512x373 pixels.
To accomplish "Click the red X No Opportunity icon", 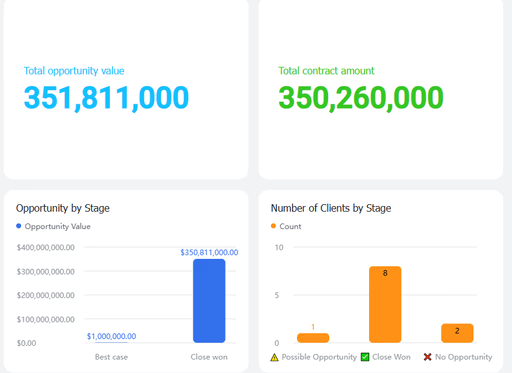I will pos(427,357).
